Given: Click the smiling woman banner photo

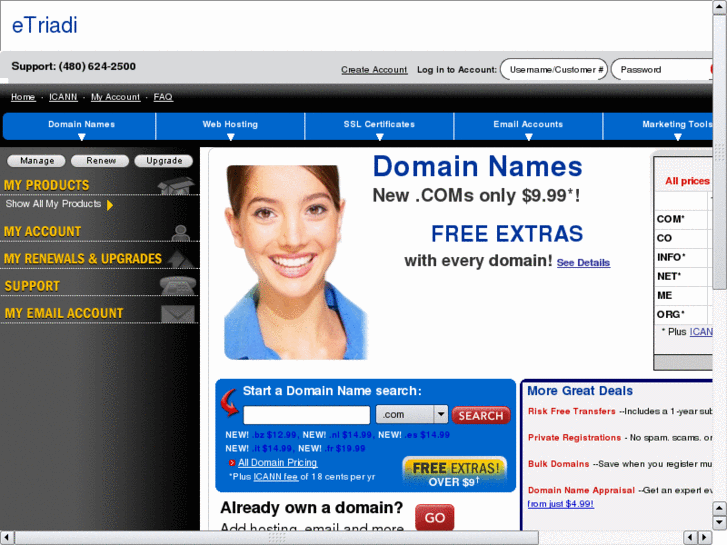Looking at the screenshot, I should [x=296, y=263].
